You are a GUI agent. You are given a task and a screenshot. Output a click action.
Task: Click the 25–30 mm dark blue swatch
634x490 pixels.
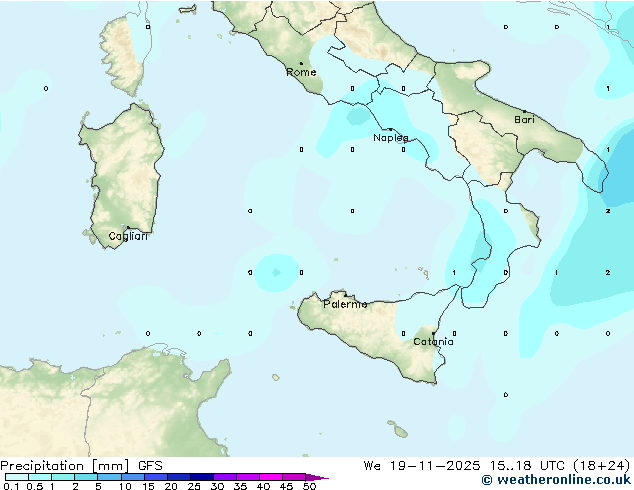(201, 477)
